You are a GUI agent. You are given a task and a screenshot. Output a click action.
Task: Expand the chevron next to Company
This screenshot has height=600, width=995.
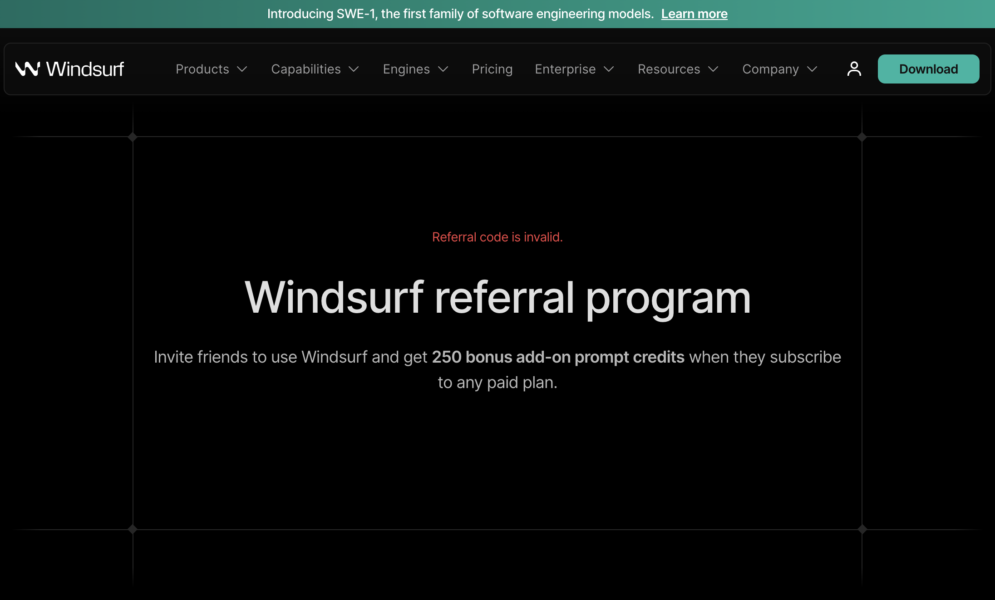812,69
